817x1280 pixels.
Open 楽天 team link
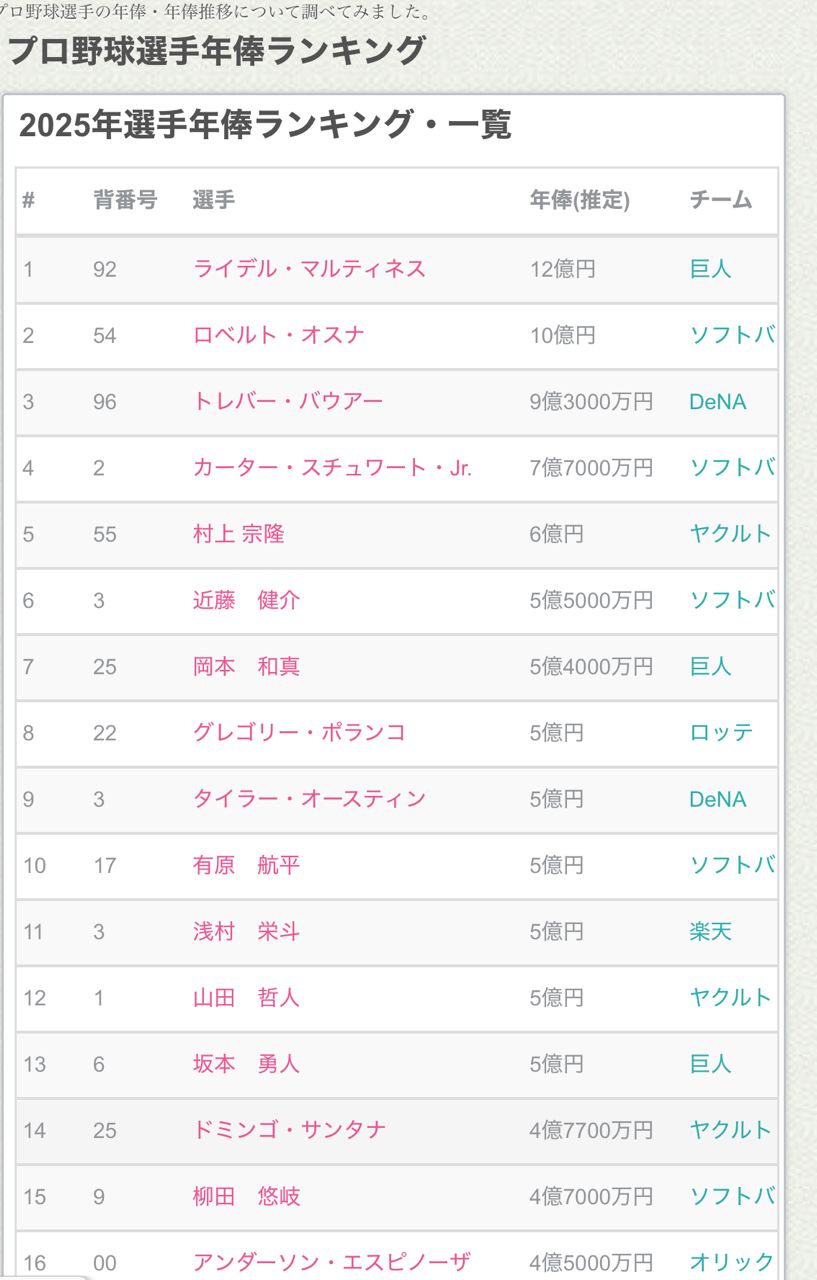710,932
